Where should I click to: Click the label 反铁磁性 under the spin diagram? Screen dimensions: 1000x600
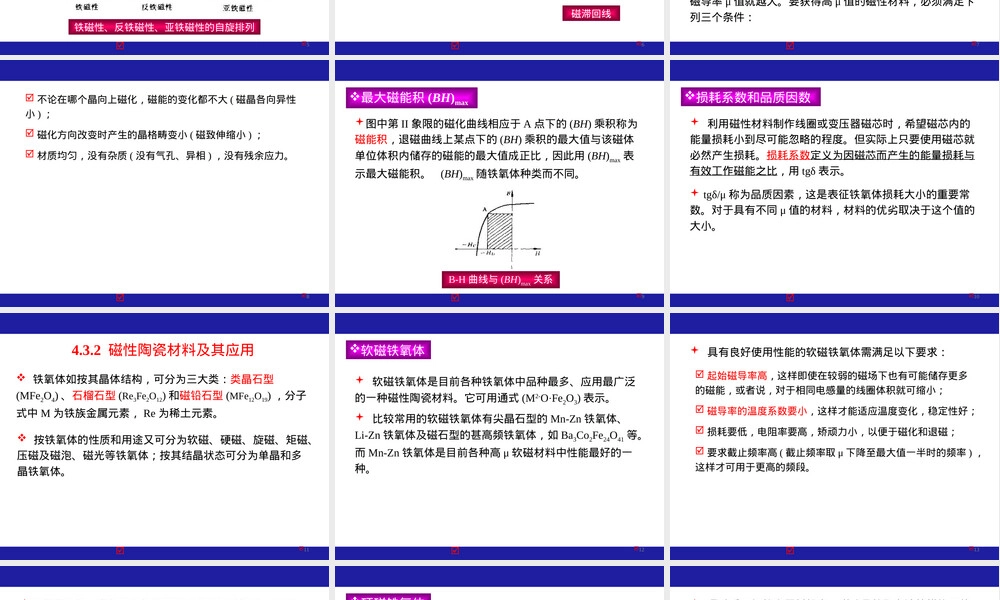[157, 7]
